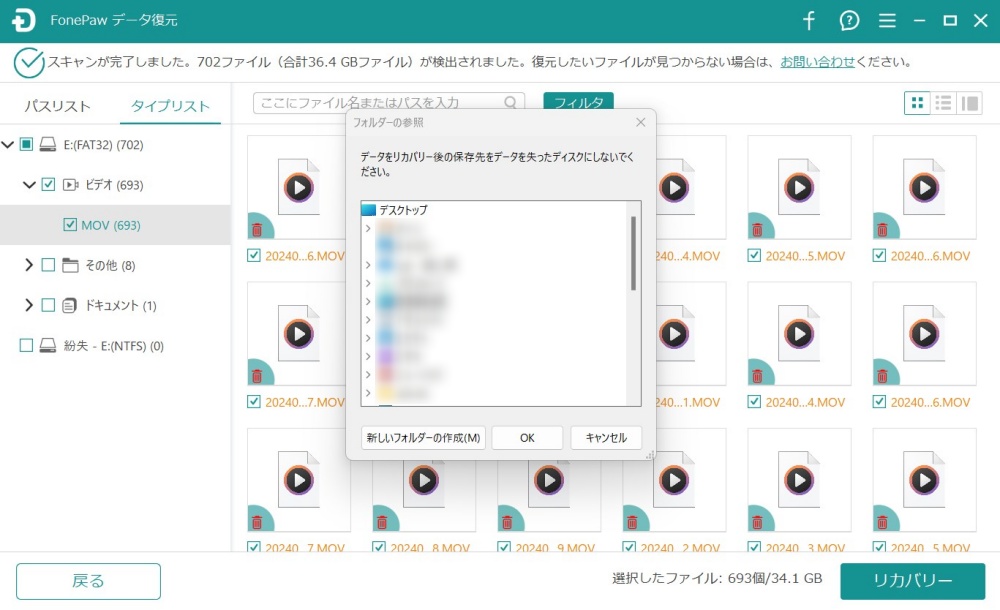
Task: Click the 紛失 - E:(NTFS) drive icon
Action: [48, 345]
